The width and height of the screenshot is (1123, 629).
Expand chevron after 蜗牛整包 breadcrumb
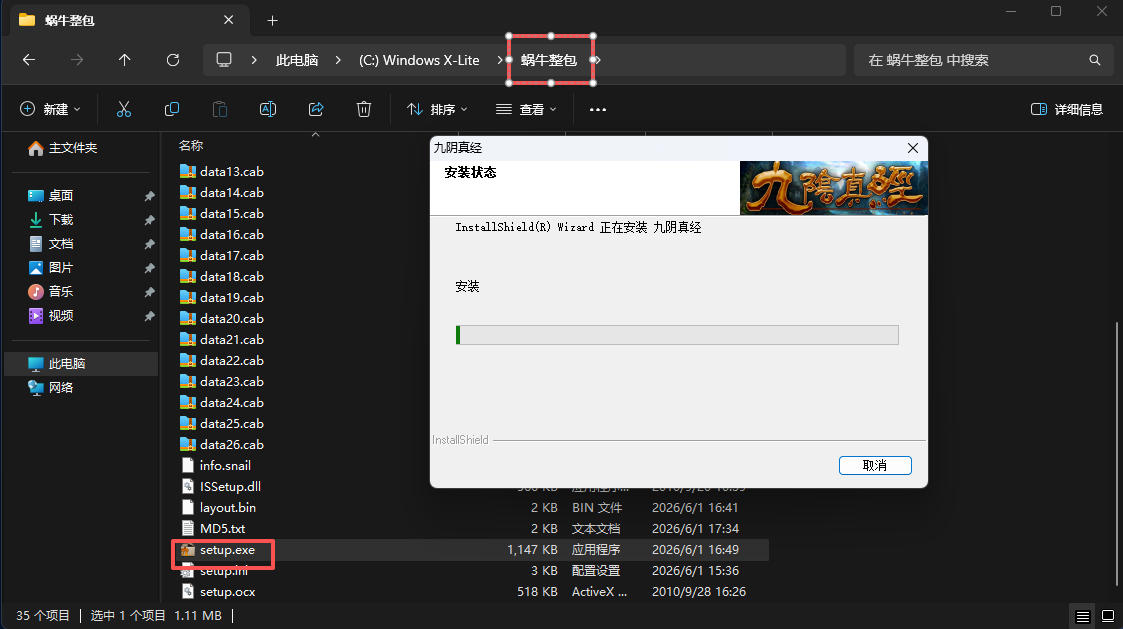click(x=596, y=60)
